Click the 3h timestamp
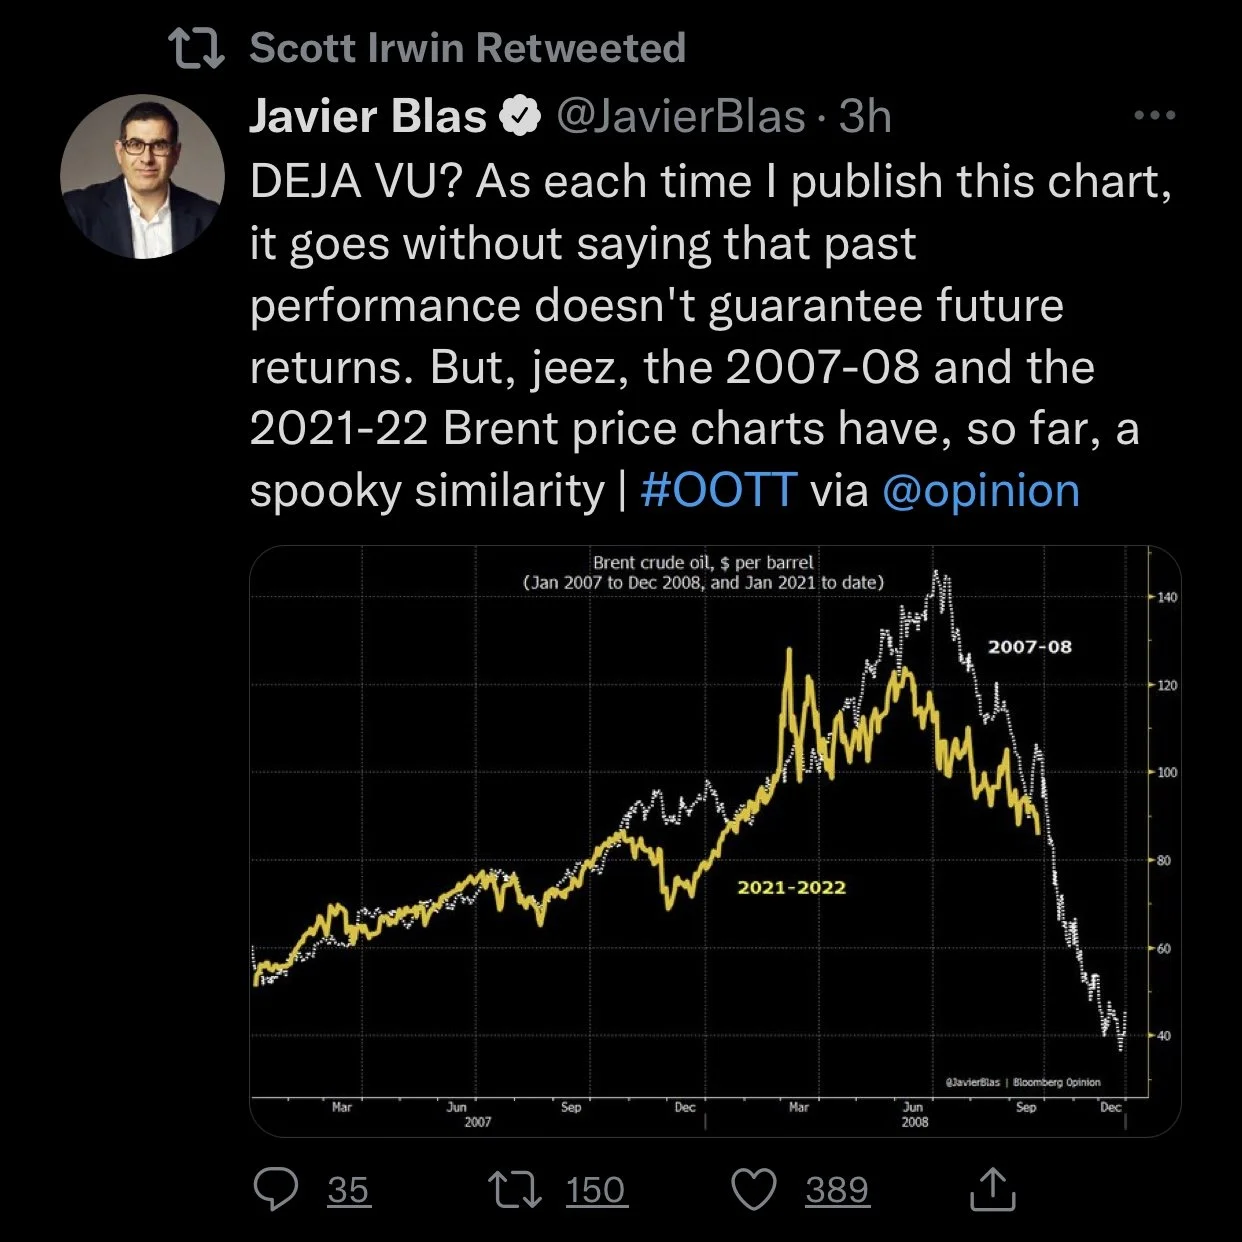Screen dimensions: 1242x1242 tap(865, 116)
